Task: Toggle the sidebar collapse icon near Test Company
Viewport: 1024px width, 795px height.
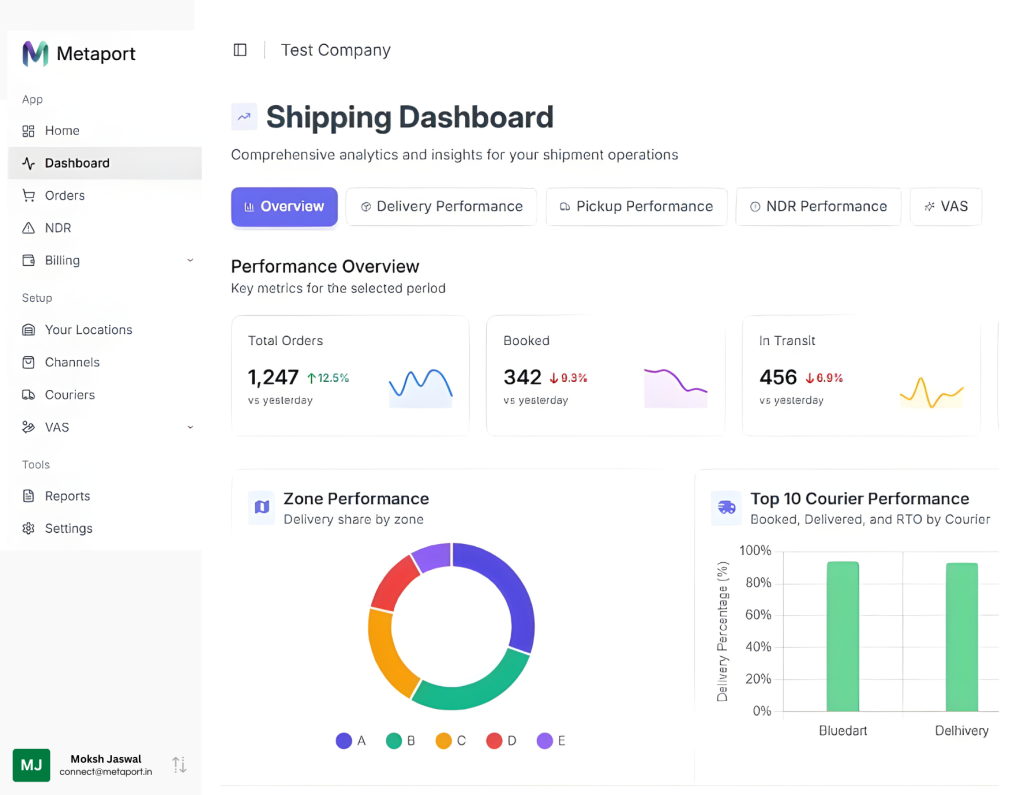Action: [x=239, y=49]
